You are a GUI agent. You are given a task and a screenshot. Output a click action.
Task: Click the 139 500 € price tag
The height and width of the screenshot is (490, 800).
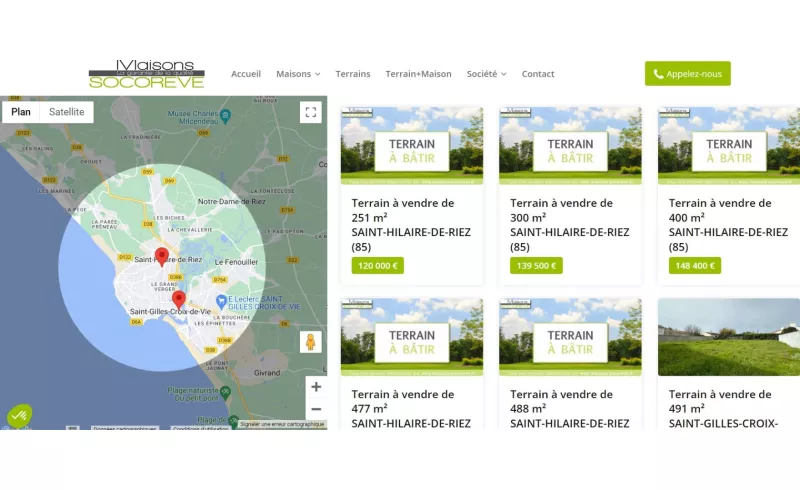coord(536,266)
